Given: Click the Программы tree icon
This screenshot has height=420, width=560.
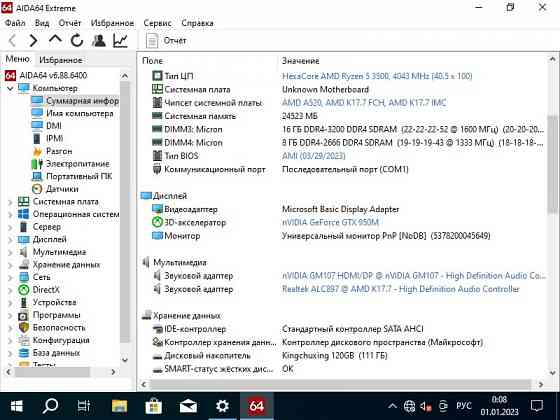Looking at the screenshot, I should coord(24,315).
